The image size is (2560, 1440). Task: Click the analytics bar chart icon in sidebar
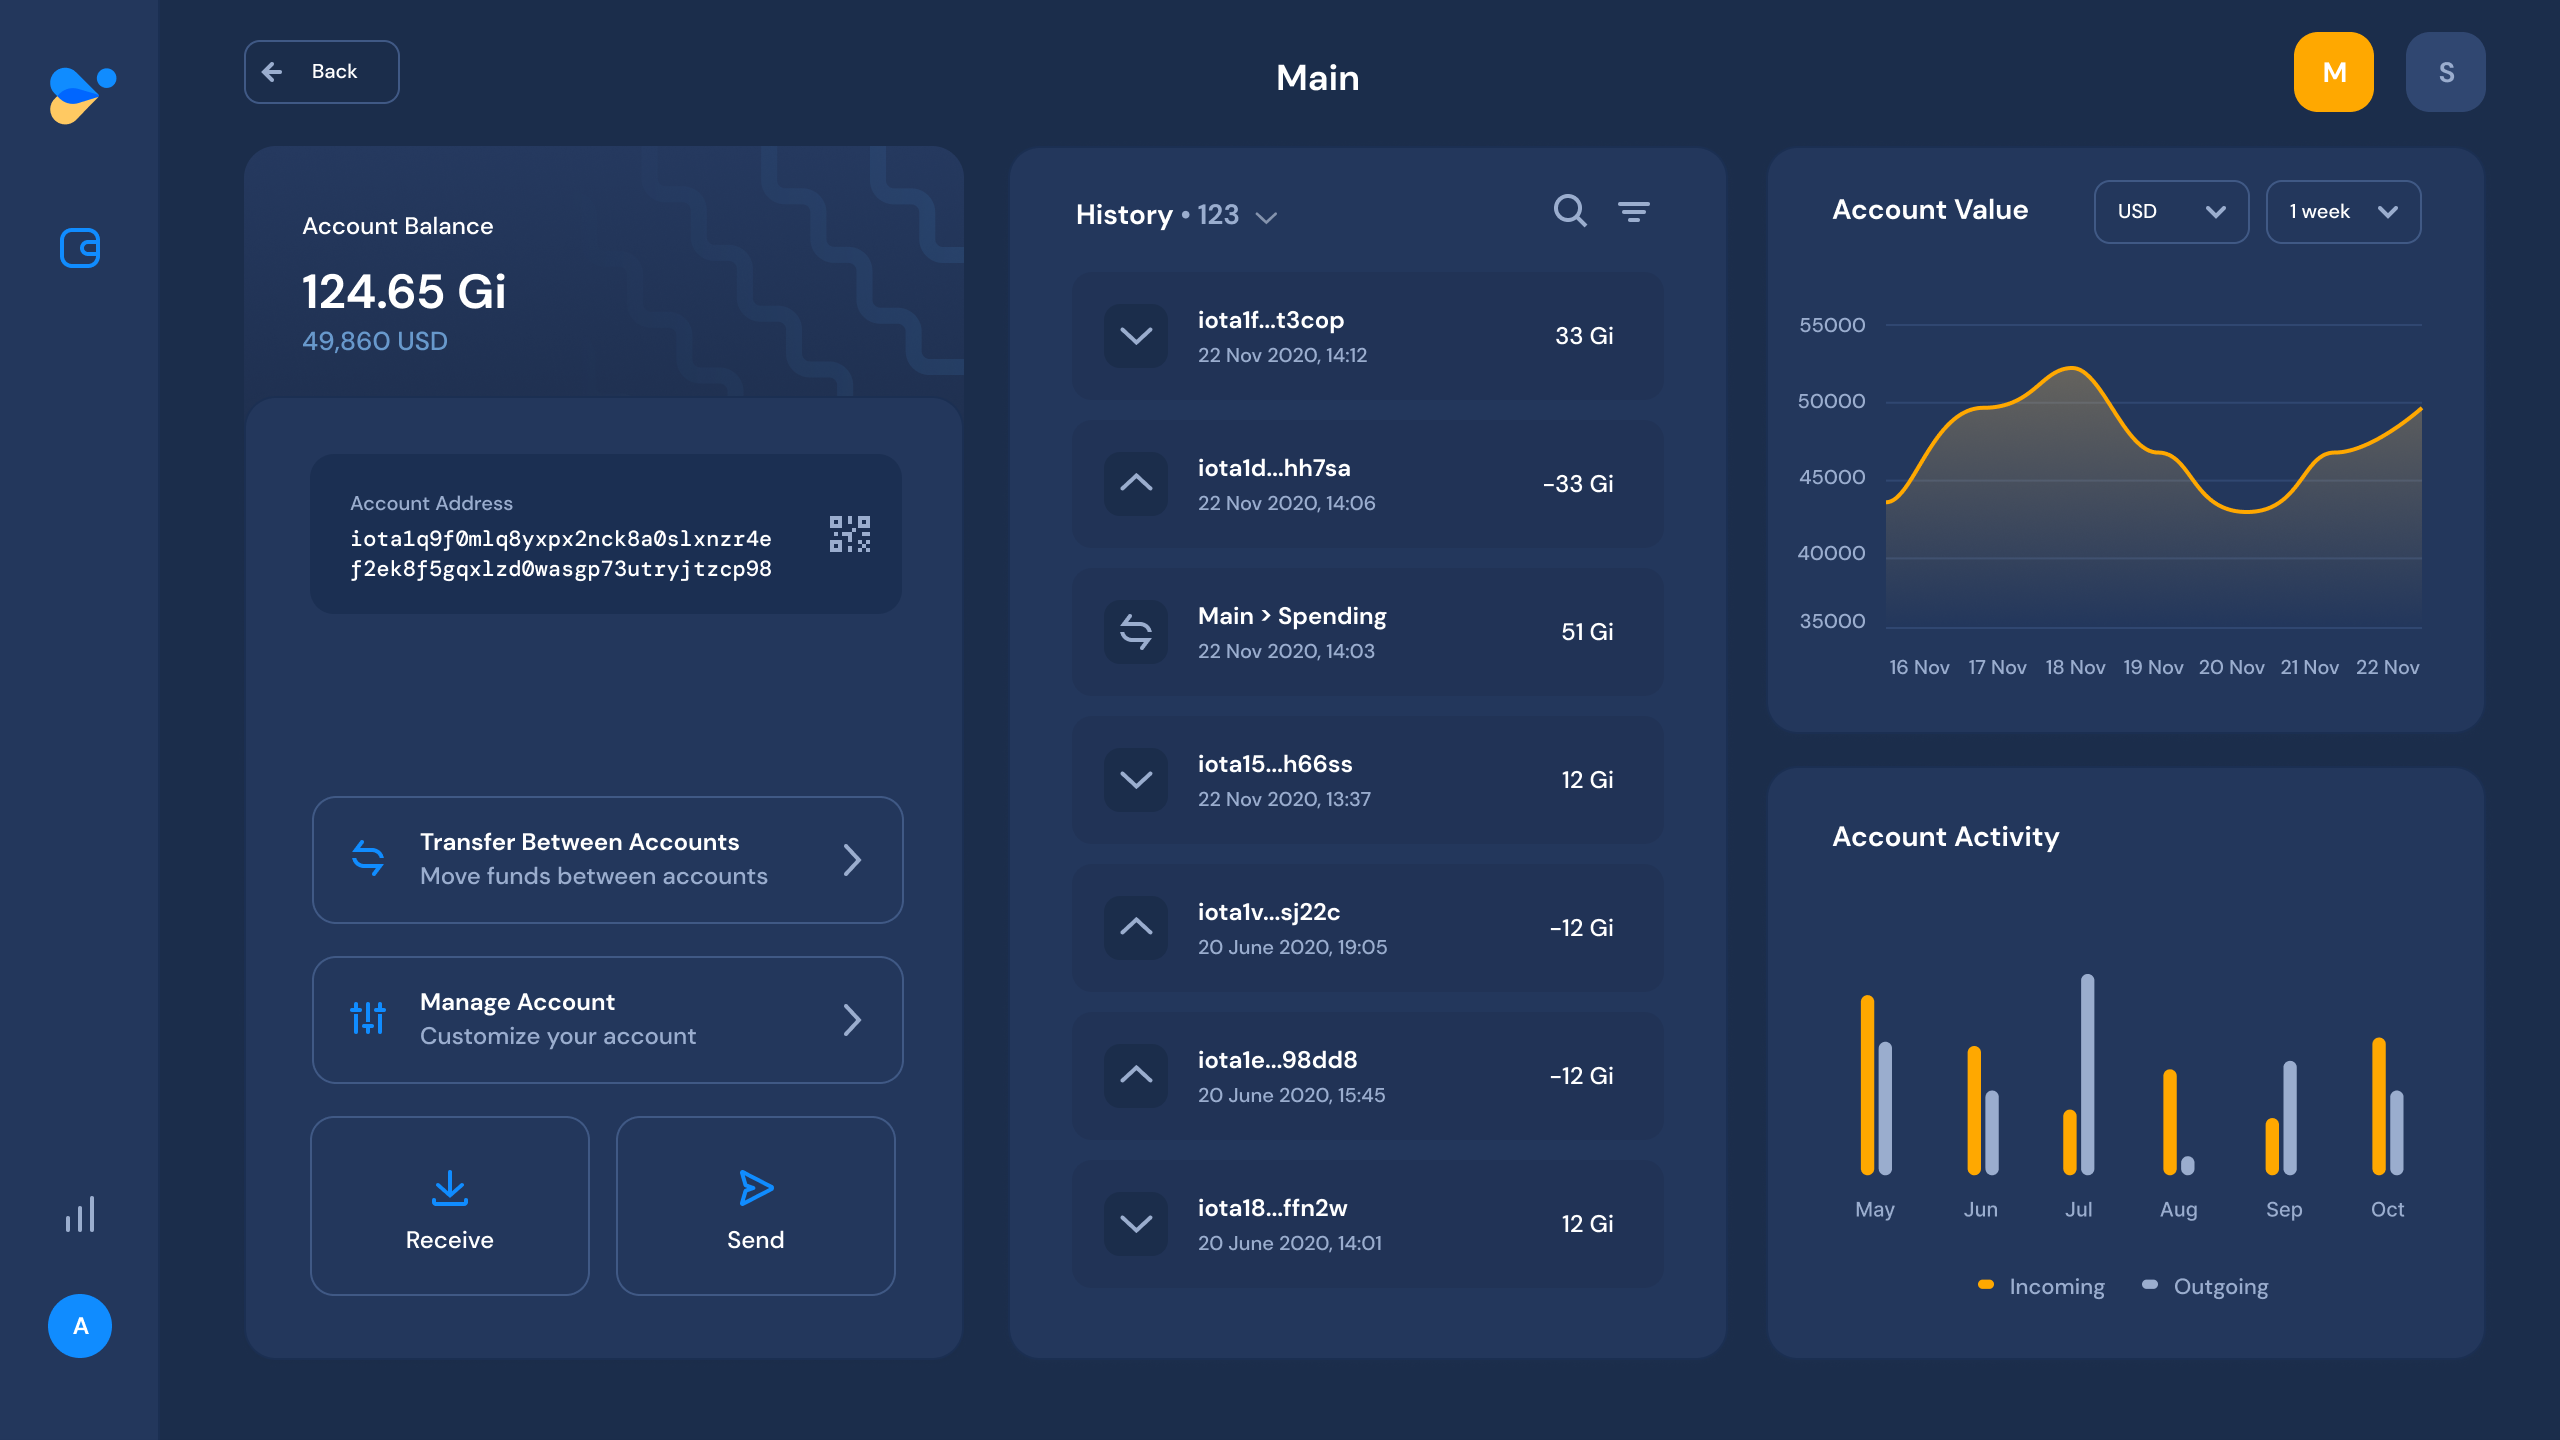click(x=79, y=1213)
